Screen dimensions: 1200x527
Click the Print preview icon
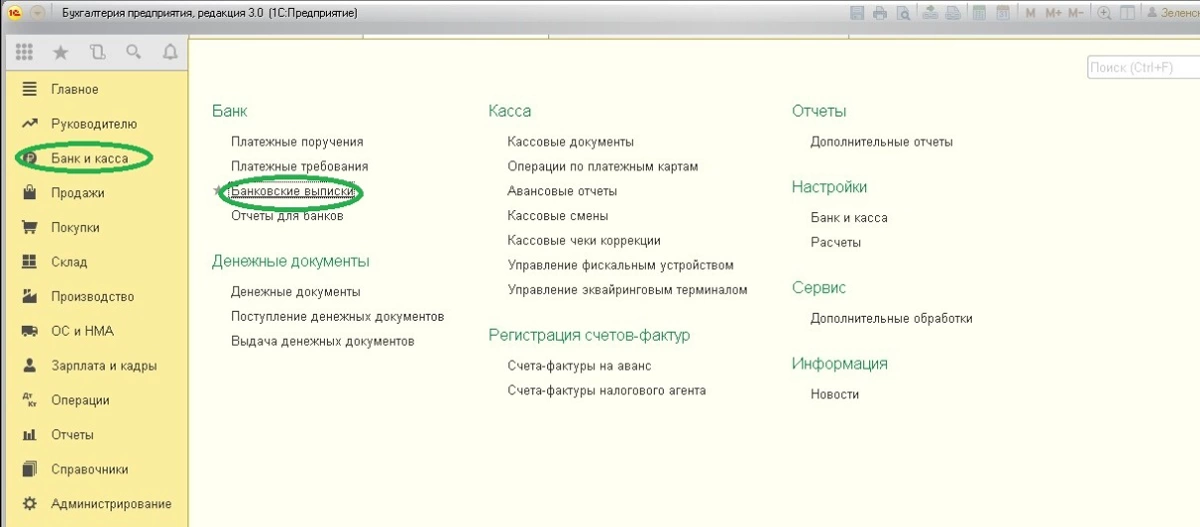point(904,13)
